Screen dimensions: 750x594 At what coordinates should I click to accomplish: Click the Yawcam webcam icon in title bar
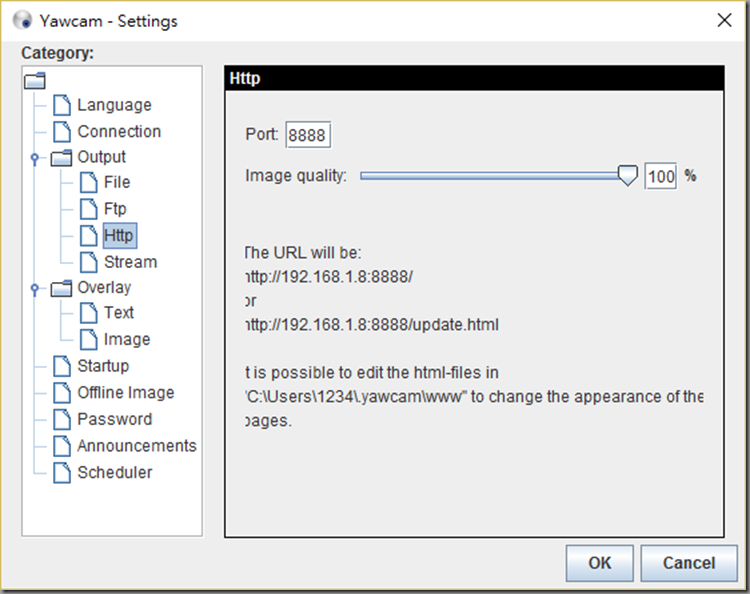click(x=22, y=21)
